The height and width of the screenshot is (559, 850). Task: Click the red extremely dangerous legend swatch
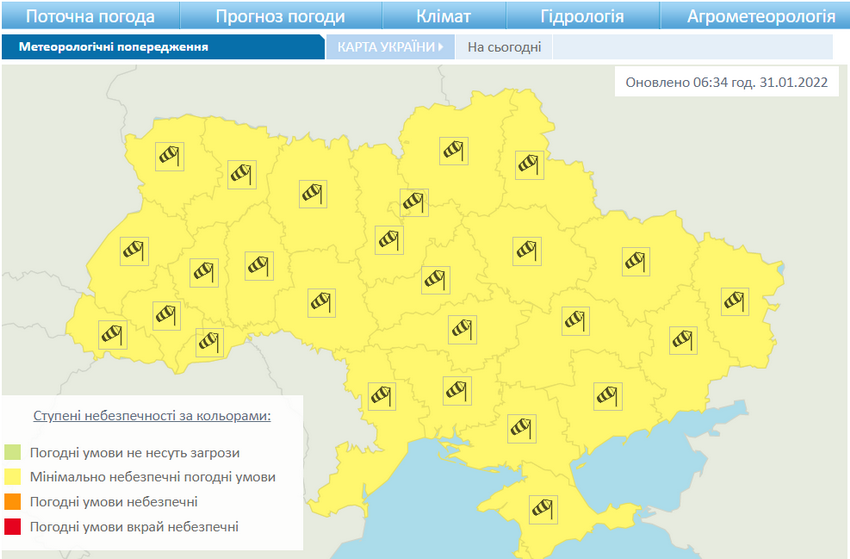point(12,526)
